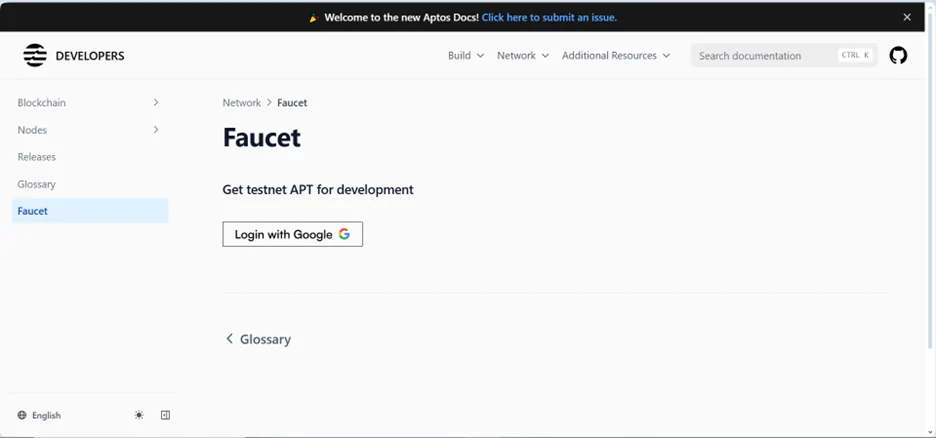Expand the Build menu

[466, 55]
